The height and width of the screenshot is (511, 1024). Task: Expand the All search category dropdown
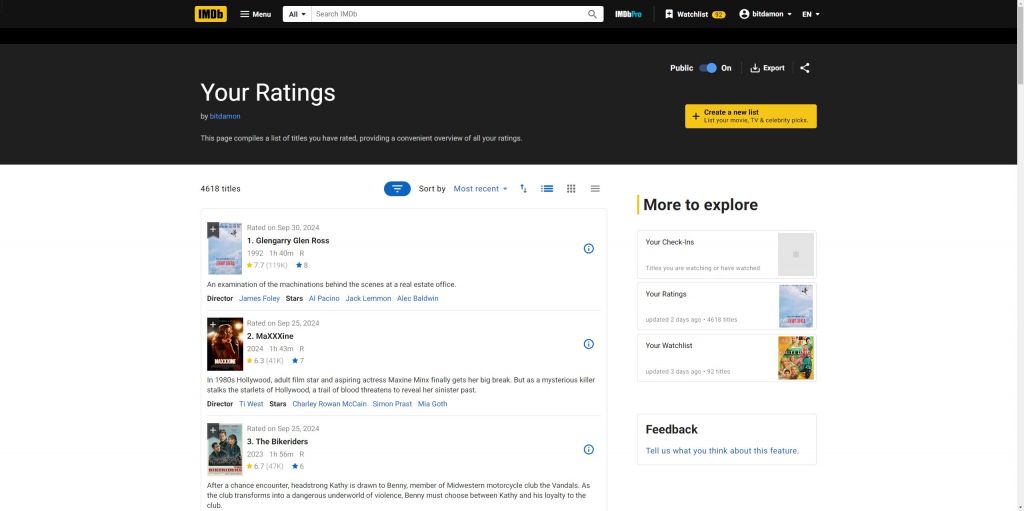tap(297, 14)
